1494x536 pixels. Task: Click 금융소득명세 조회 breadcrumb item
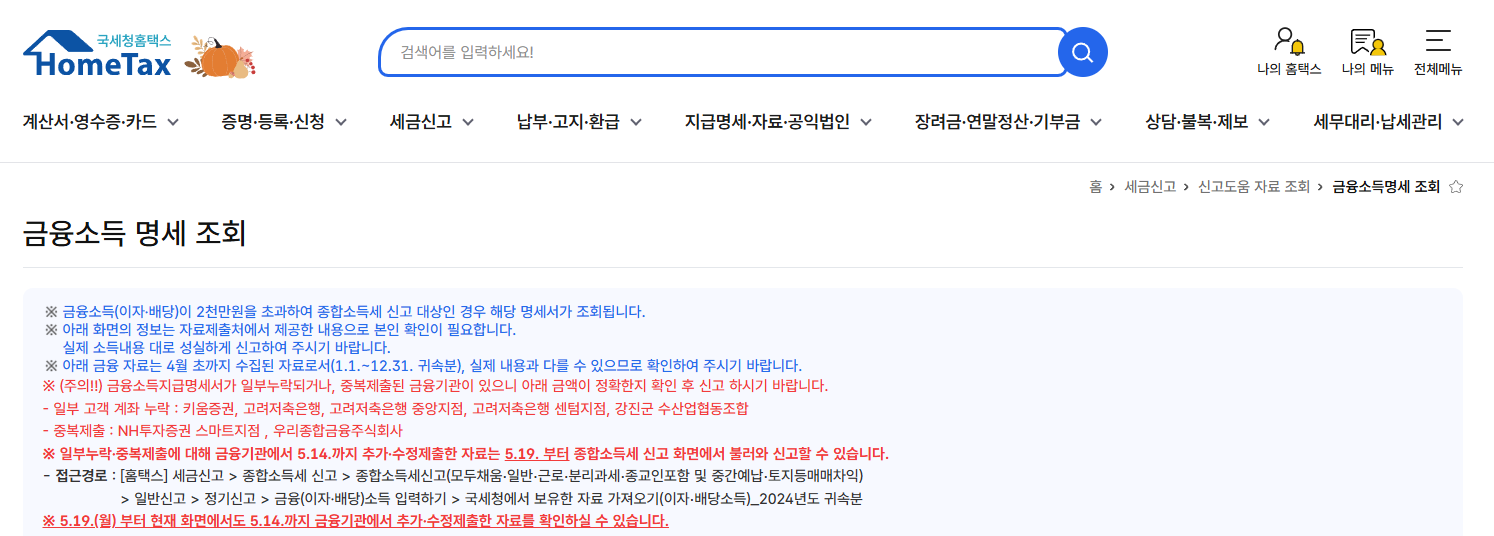tap(1386, 187)
